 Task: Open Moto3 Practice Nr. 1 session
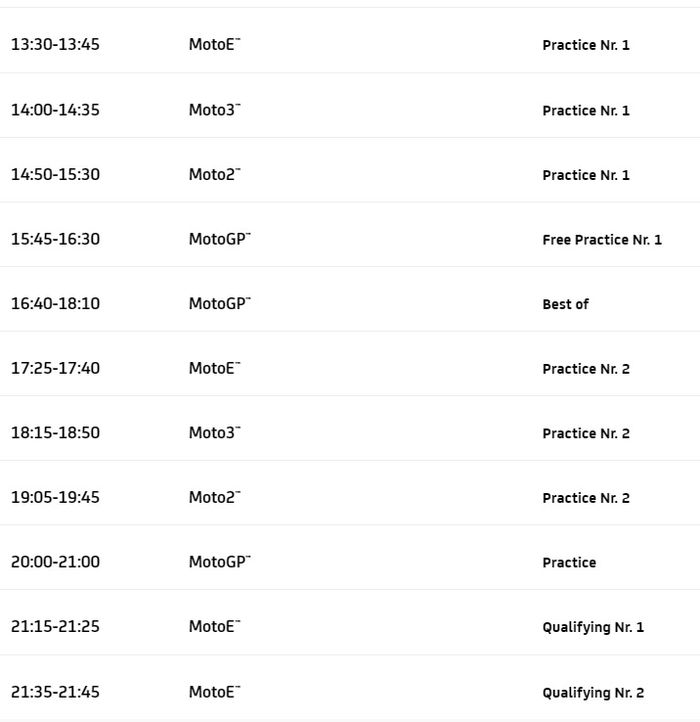tap(586, 111)
